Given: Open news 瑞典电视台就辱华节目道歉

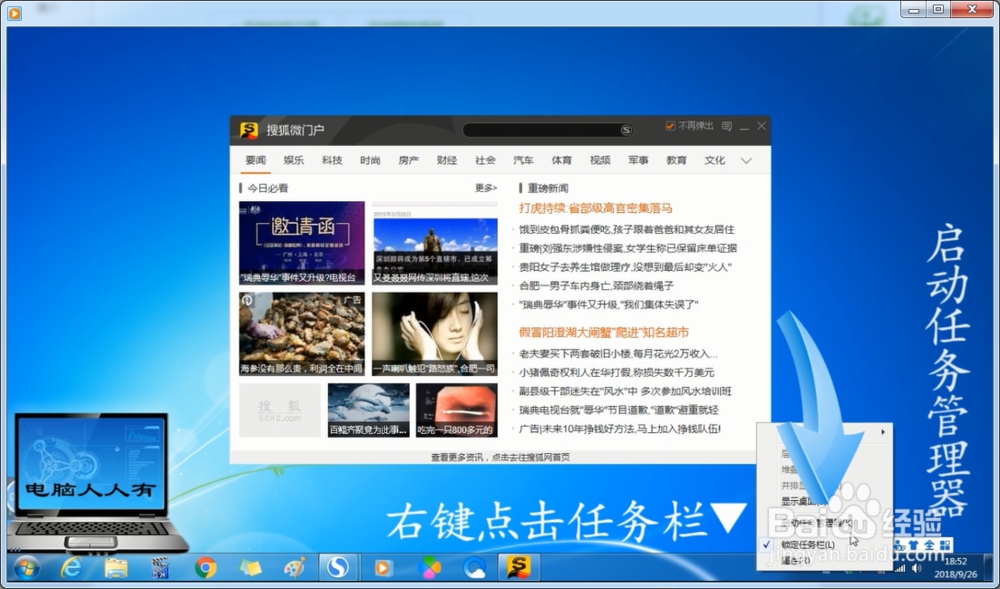Looking at the screenshot, I should pyautogui.click(x=619, y=410).
